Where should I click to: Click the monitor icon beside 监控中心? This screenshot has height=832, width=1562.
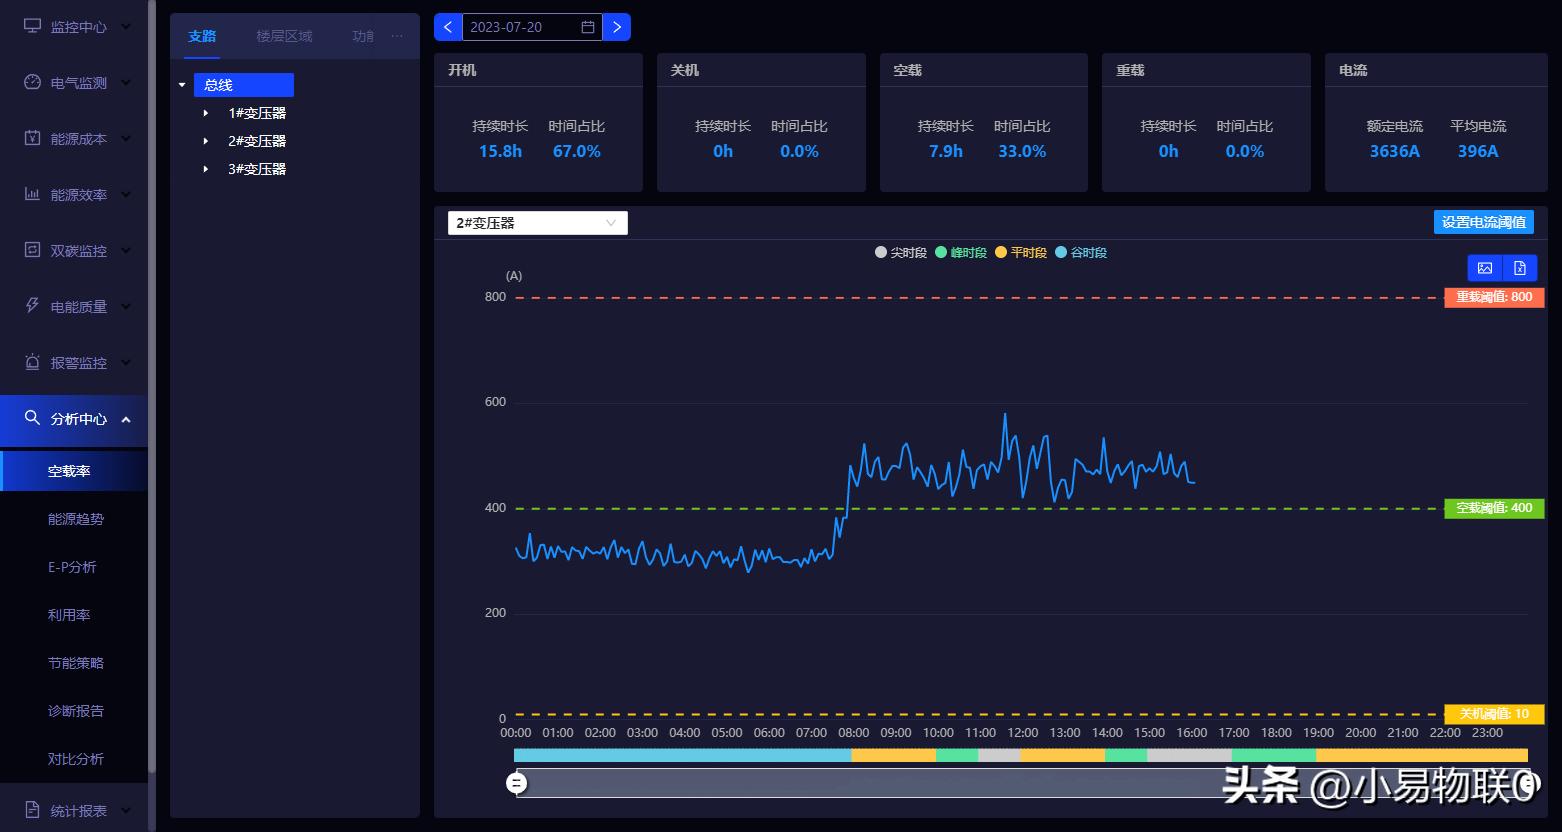[32, 26]
